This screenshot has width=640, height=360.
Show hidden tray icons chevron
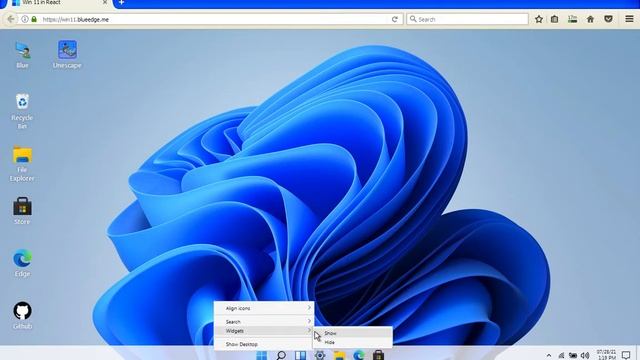click(549, 356)
